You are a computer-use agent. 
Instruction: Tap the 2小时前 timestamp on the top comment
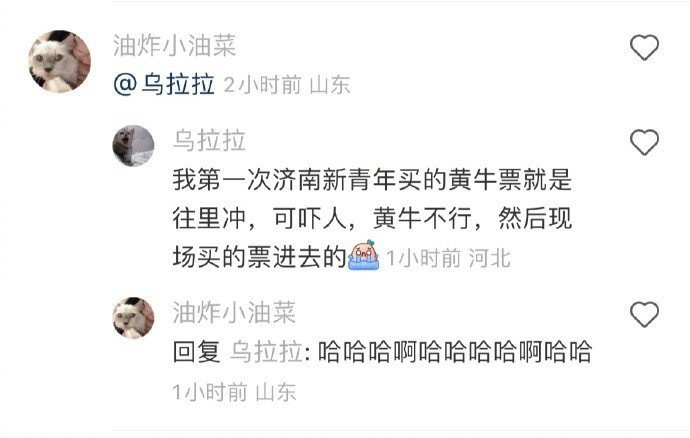pos(263,85)
